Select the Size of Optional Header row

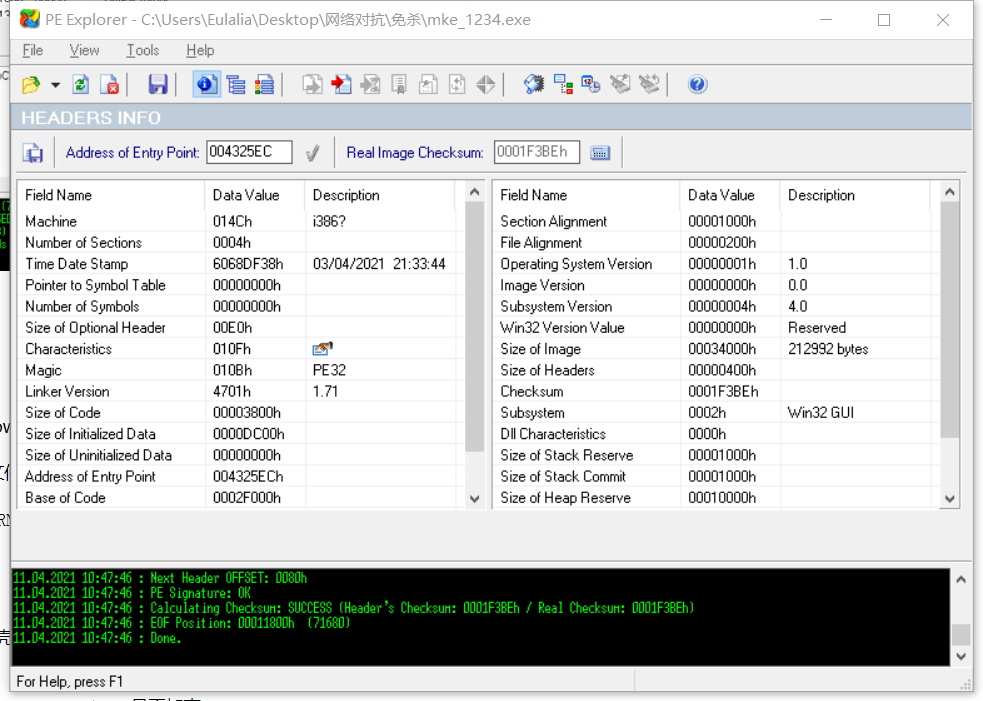241,328
